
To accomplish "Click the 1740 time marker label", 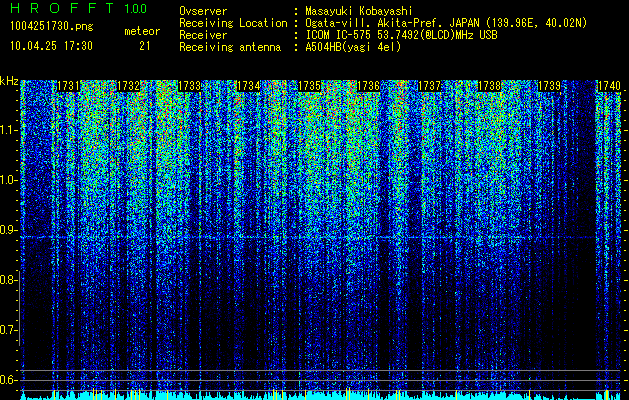I will [609, 86].
